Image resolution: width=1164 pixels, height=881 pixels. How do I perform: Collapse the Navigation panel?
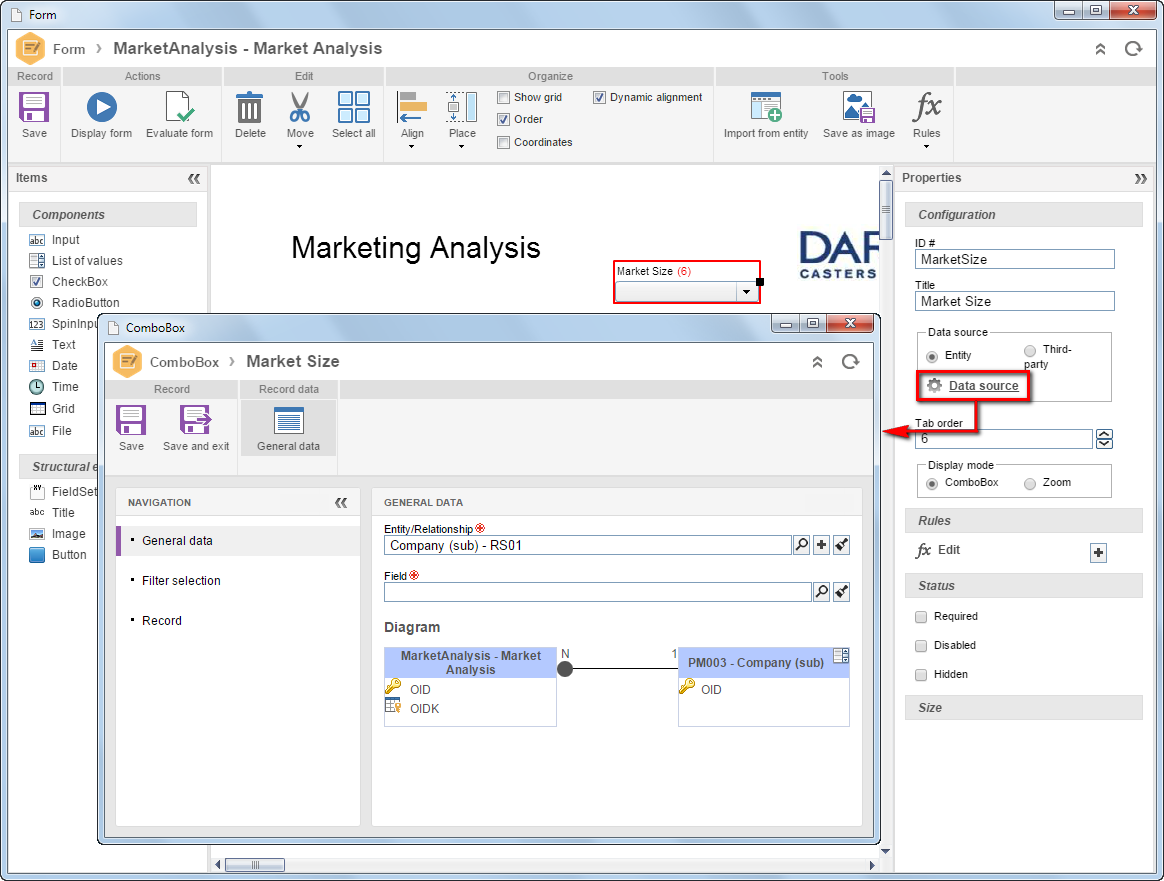[x=341, y=502]
